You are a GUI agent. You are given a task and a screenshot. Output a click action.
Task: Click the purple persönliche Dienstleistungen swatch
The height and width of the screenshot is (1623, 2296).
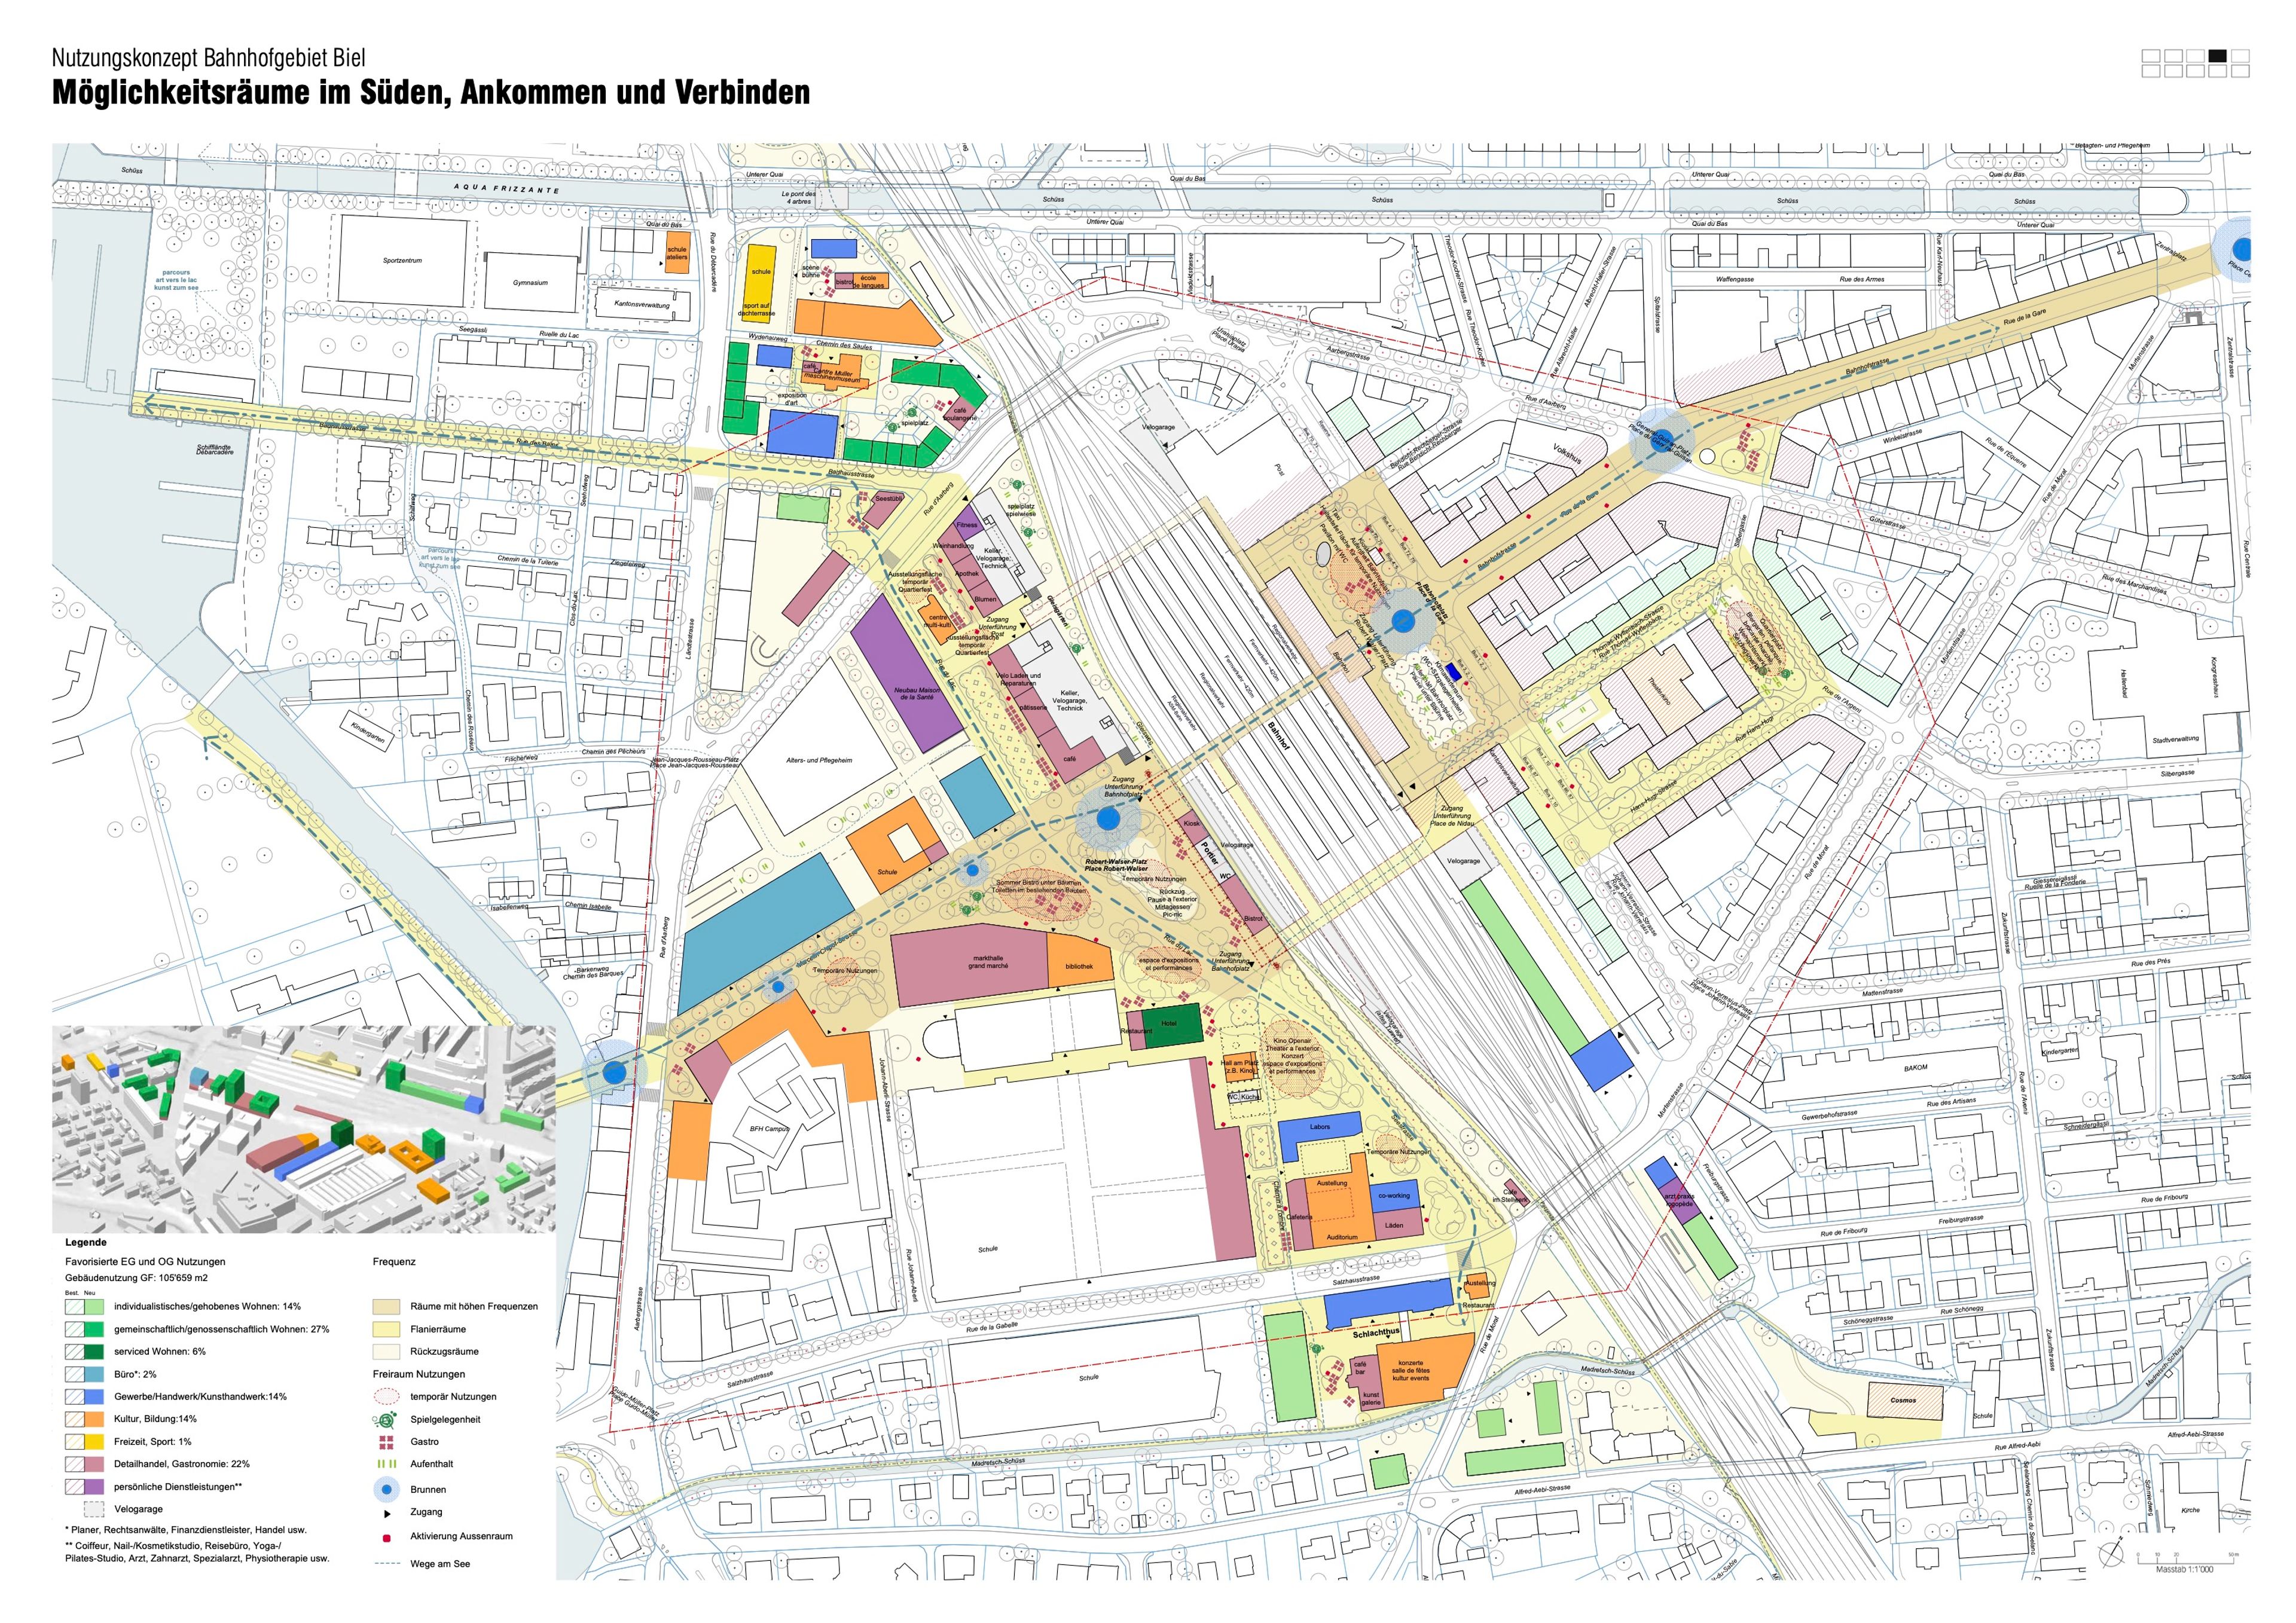(93, 1487)
